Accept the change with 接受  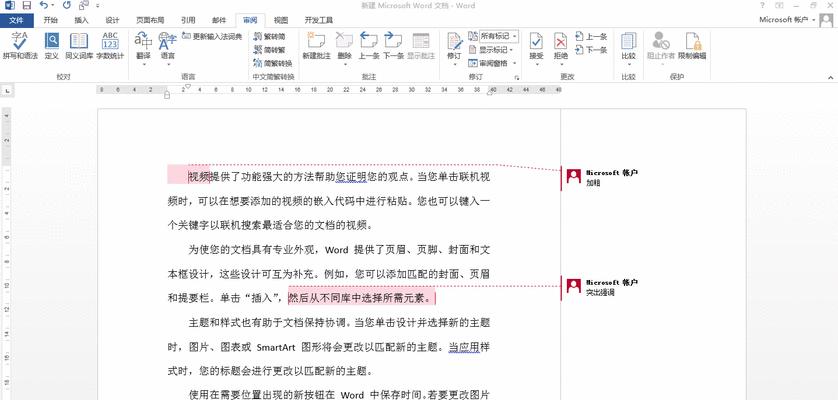[536, 42]
